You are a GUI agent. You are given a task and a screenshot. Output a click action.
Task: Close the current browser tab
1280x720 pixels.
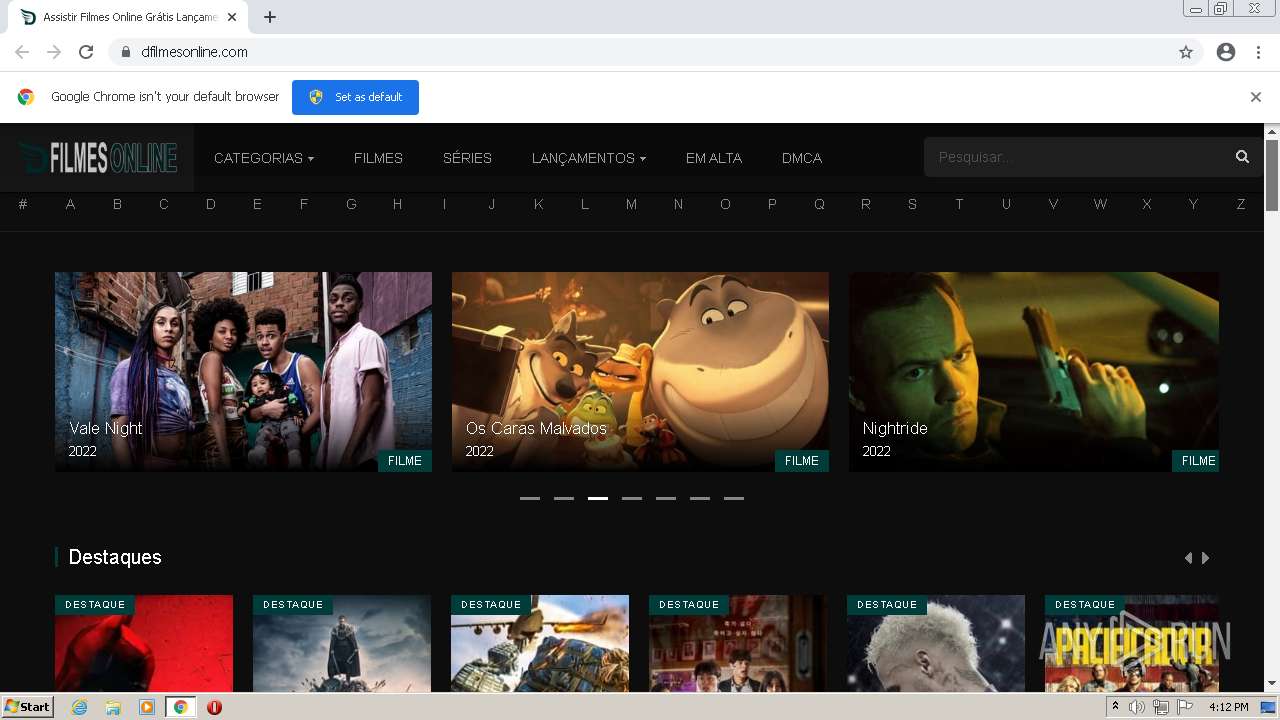232,17
